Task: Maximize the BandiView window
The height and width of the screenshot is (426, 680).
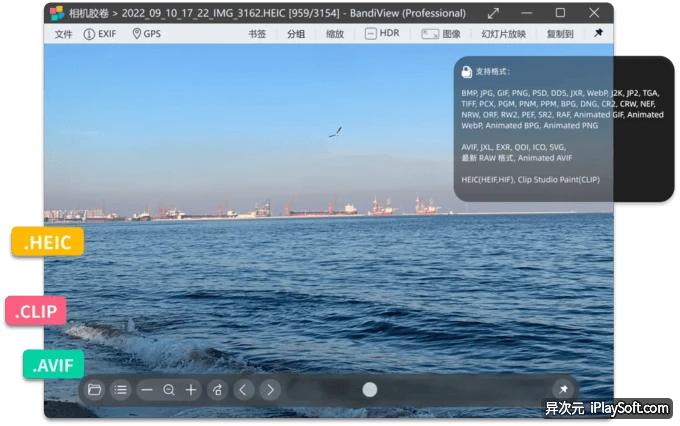Action: pyautogui.click(x=560, y=13)
